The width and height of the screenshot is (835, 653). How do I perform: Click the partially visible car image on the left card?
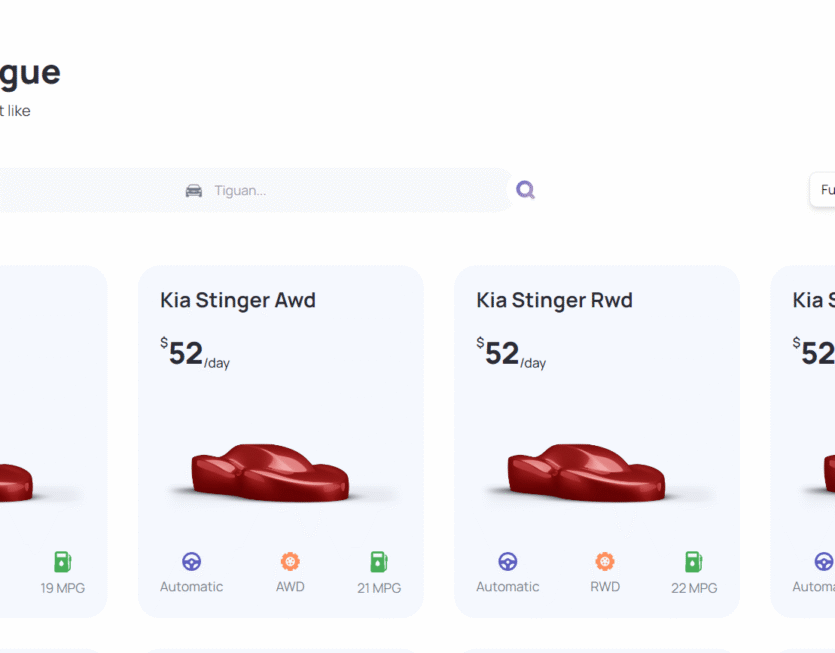pyautogui.click(x=15, y=482)
